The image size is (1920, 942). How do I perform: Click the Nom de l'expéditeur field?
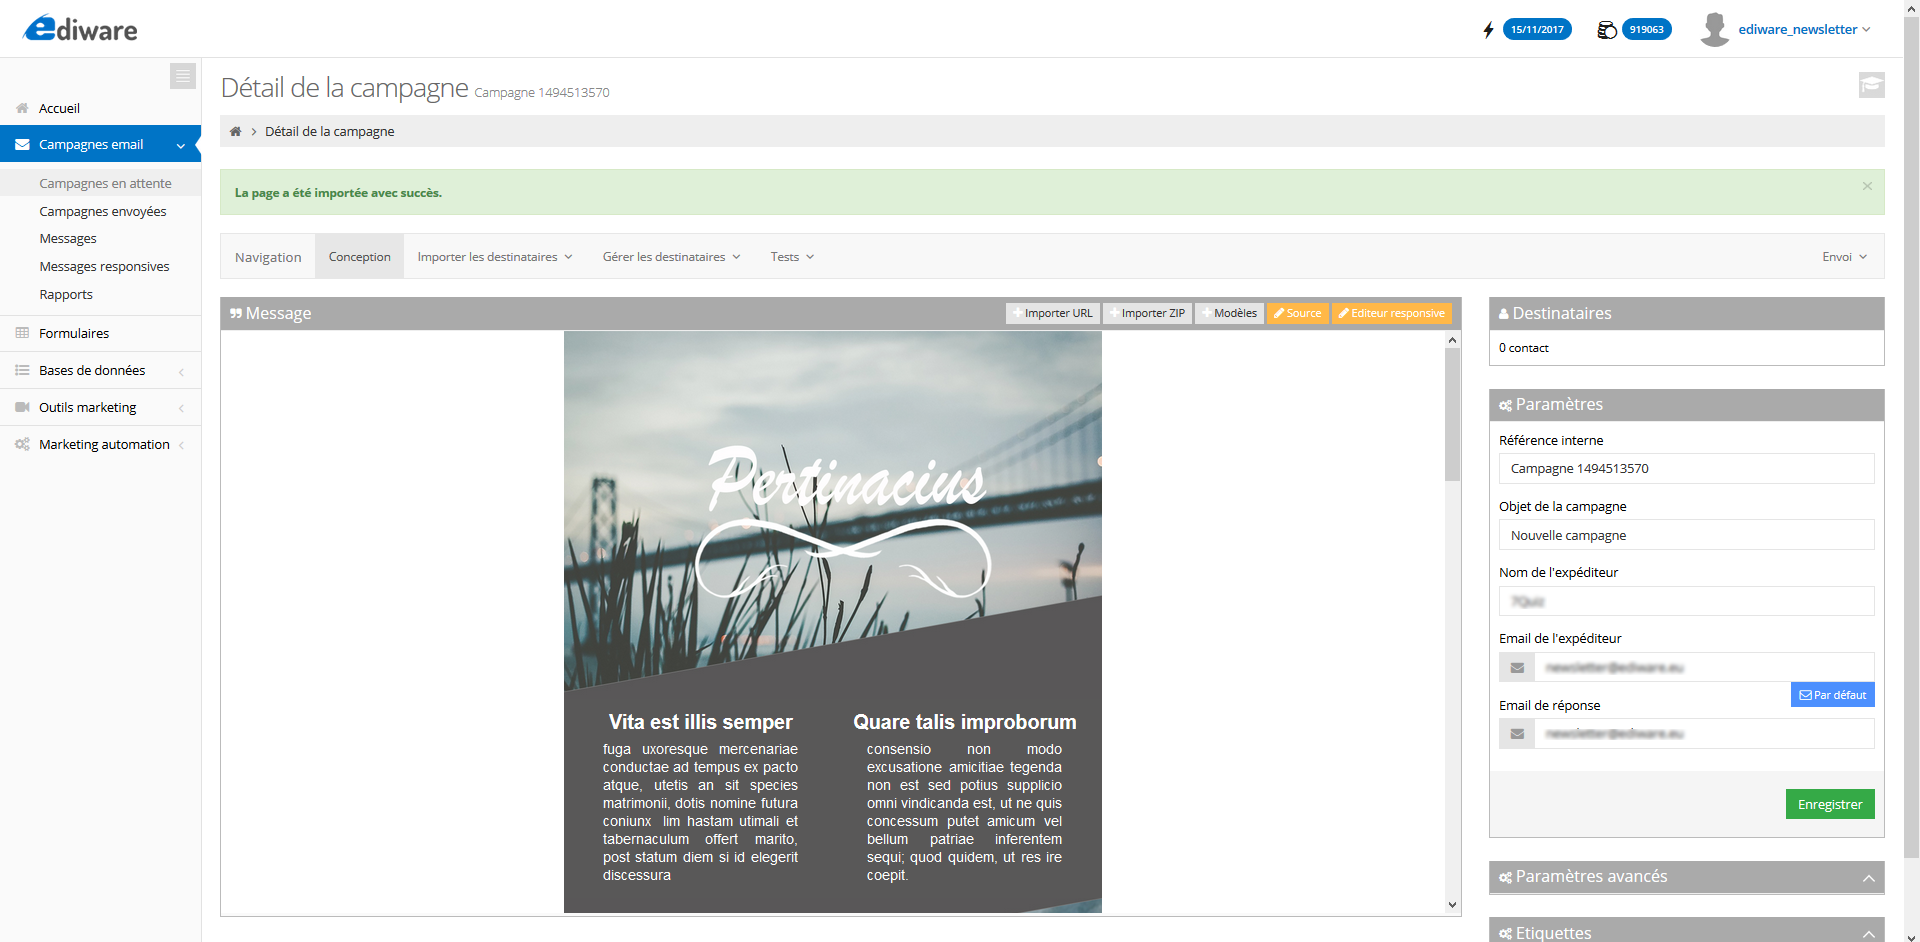point(1687,601)
